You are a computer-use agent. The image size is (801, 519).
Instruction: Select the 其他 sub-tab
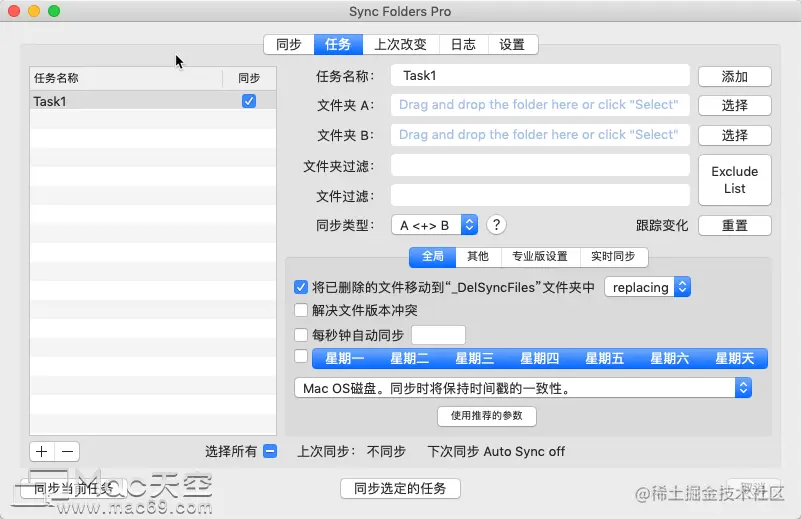tap(478, 257)
